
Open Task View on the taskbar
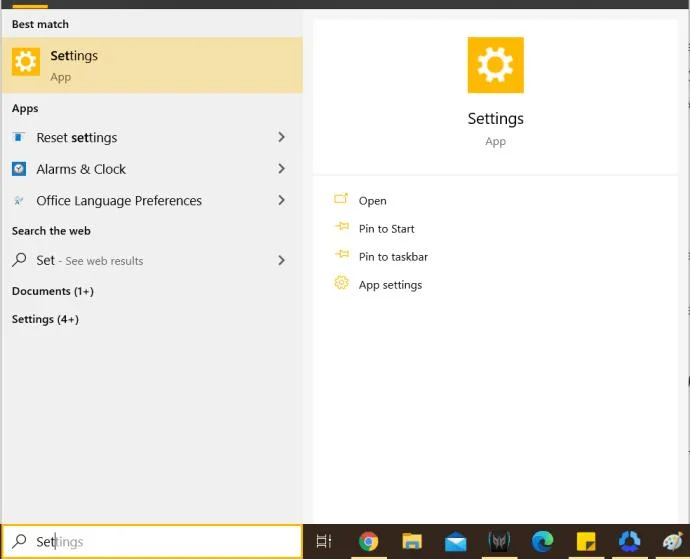click(x=324, y=541)
